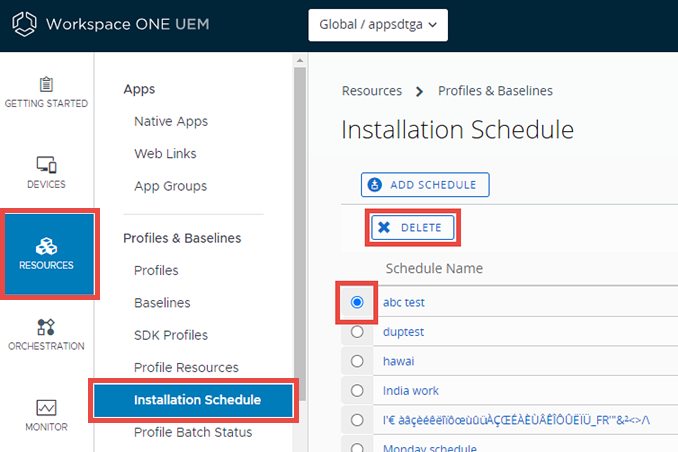The height and width of the screenshot is (452, 678).
Task: Select the India work radio button
Action: pyautogui.click(x=357, y=391)
